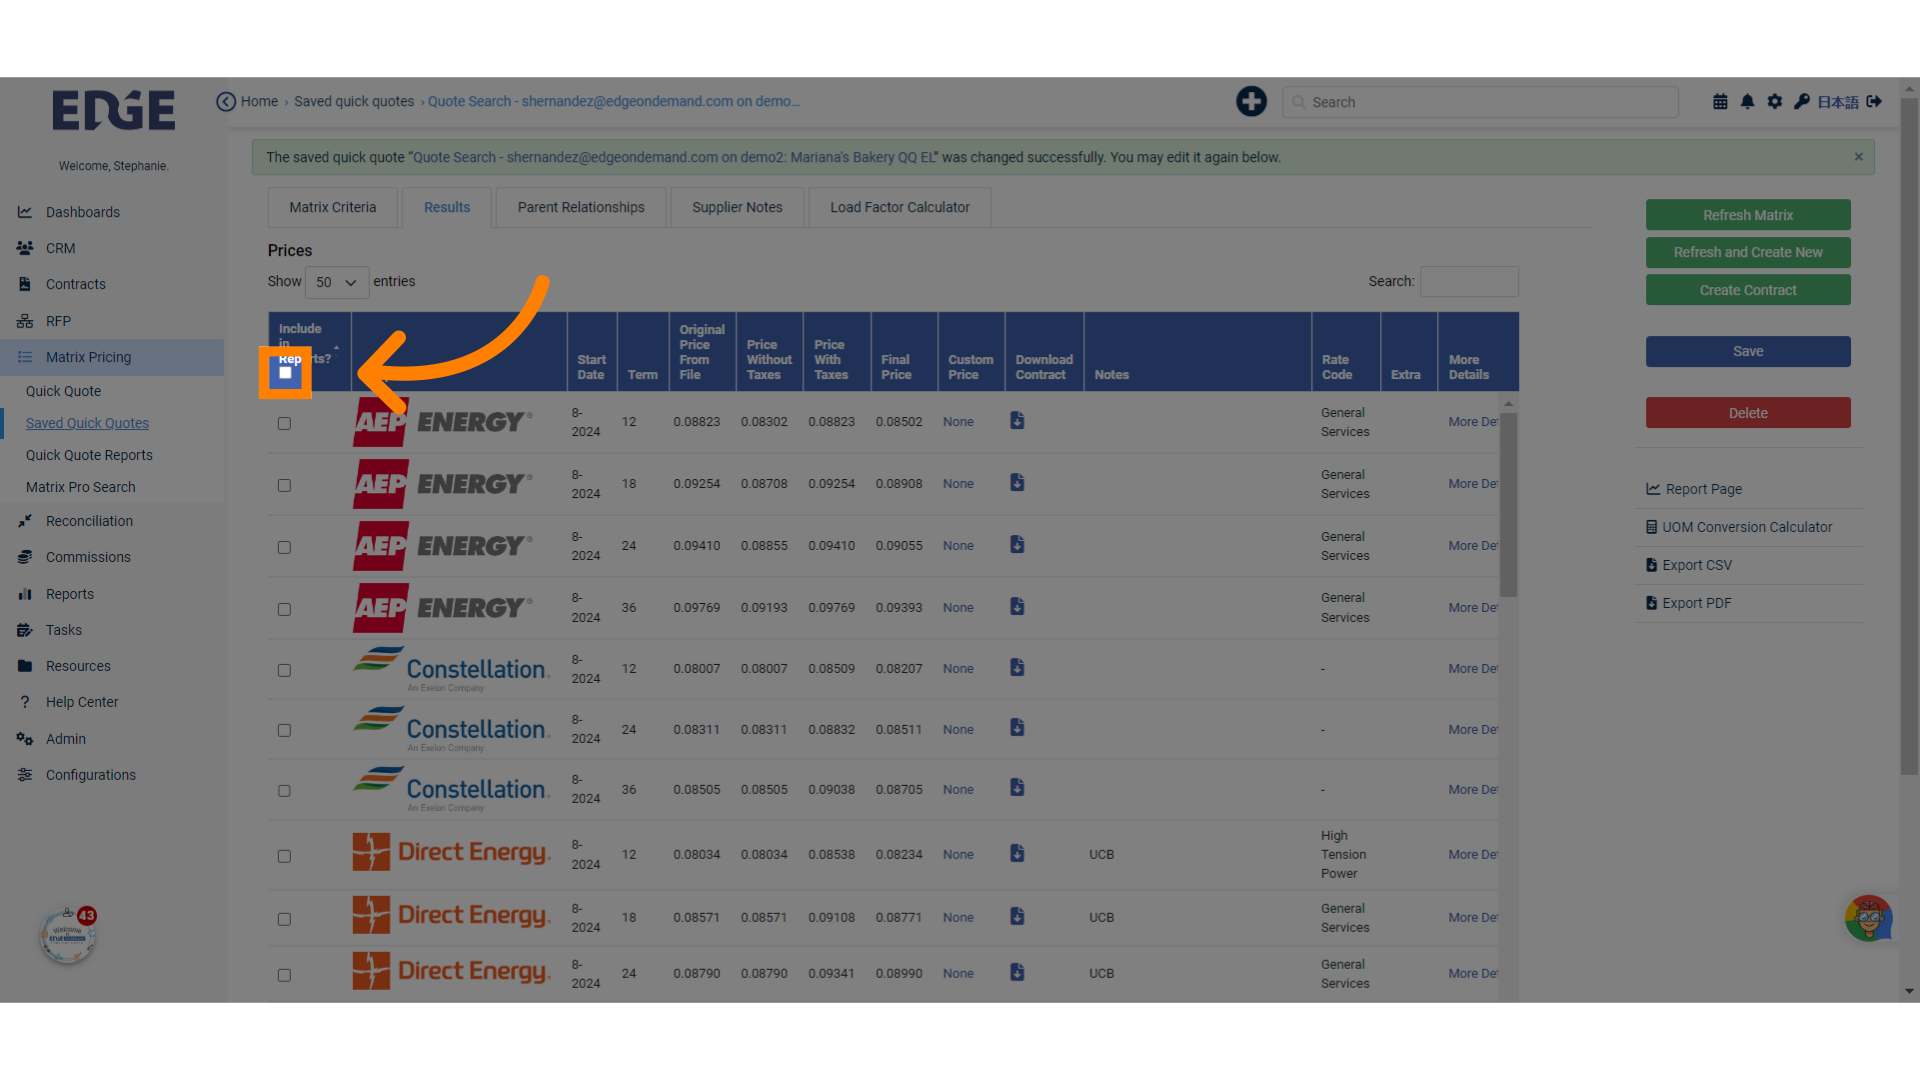1920x1080 pixels.
Task: Open RFP in sidebar
Action: pyautogui.click(x=112, y=321)
